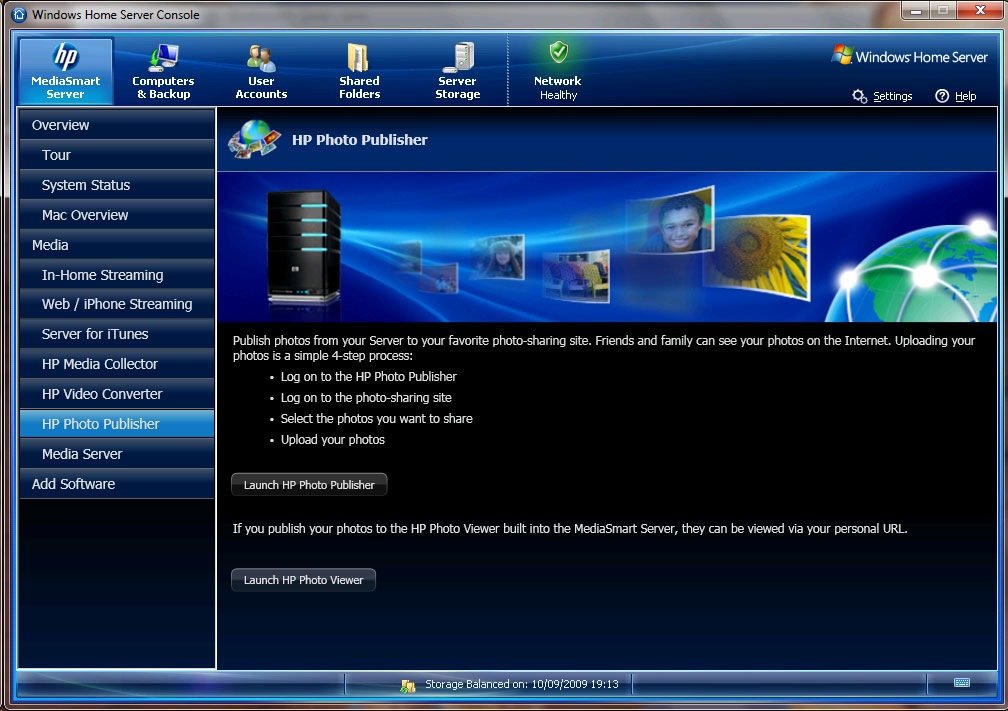Open the Overview section
Image resolution: width=1008 pixels, height=711 pixels.
pyautogui.click(x=116, y=125)
